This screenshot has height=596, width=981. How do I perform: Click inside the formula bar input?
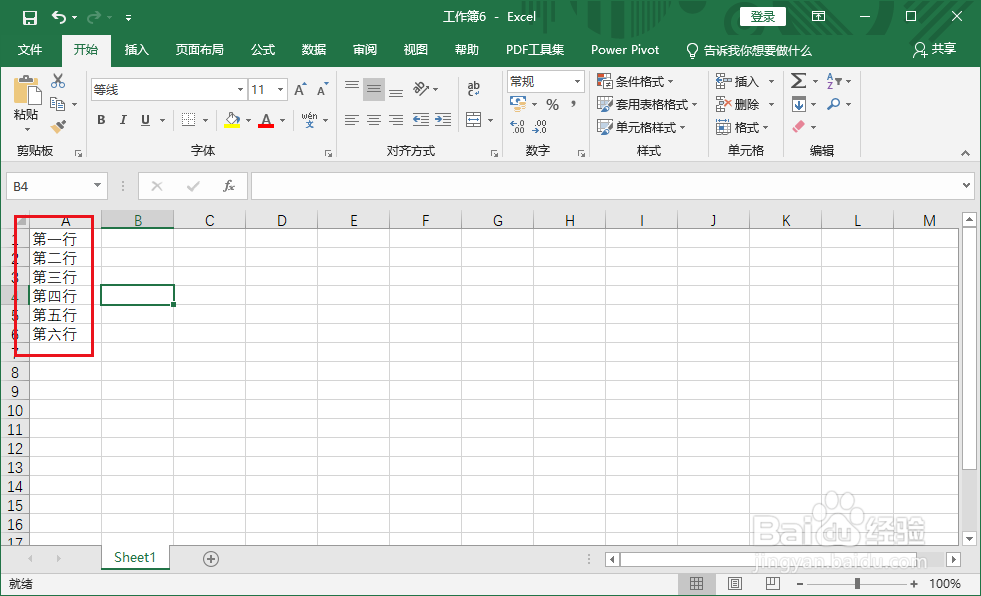coord(605,186)
